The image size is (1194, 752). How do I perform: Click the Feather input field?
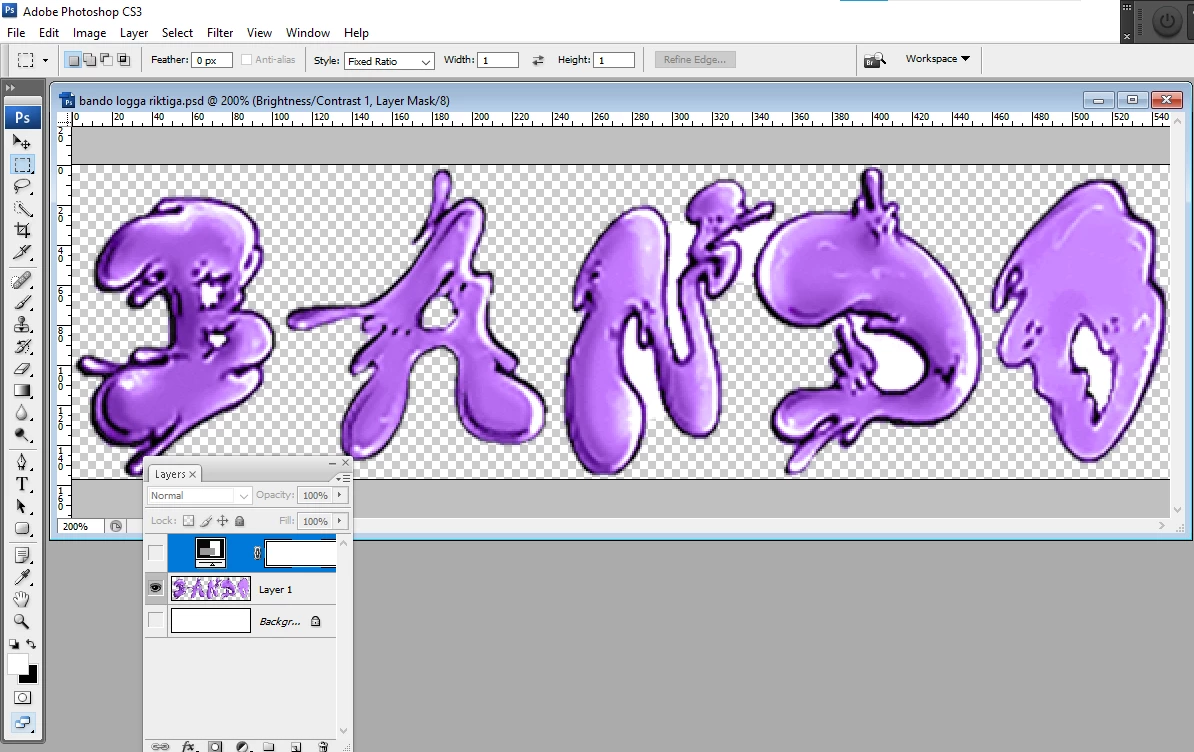[x=212, y=60]
